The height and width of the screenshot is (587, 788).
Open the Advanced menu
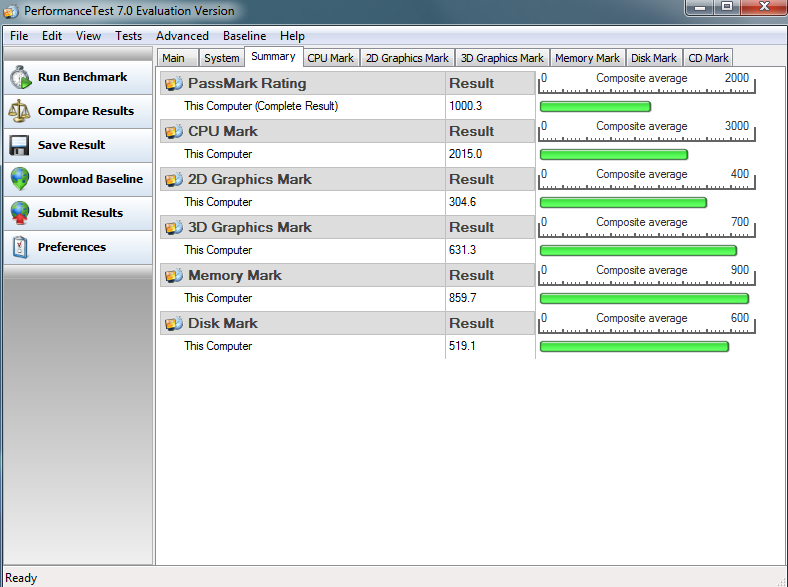(x=182, y=36)
